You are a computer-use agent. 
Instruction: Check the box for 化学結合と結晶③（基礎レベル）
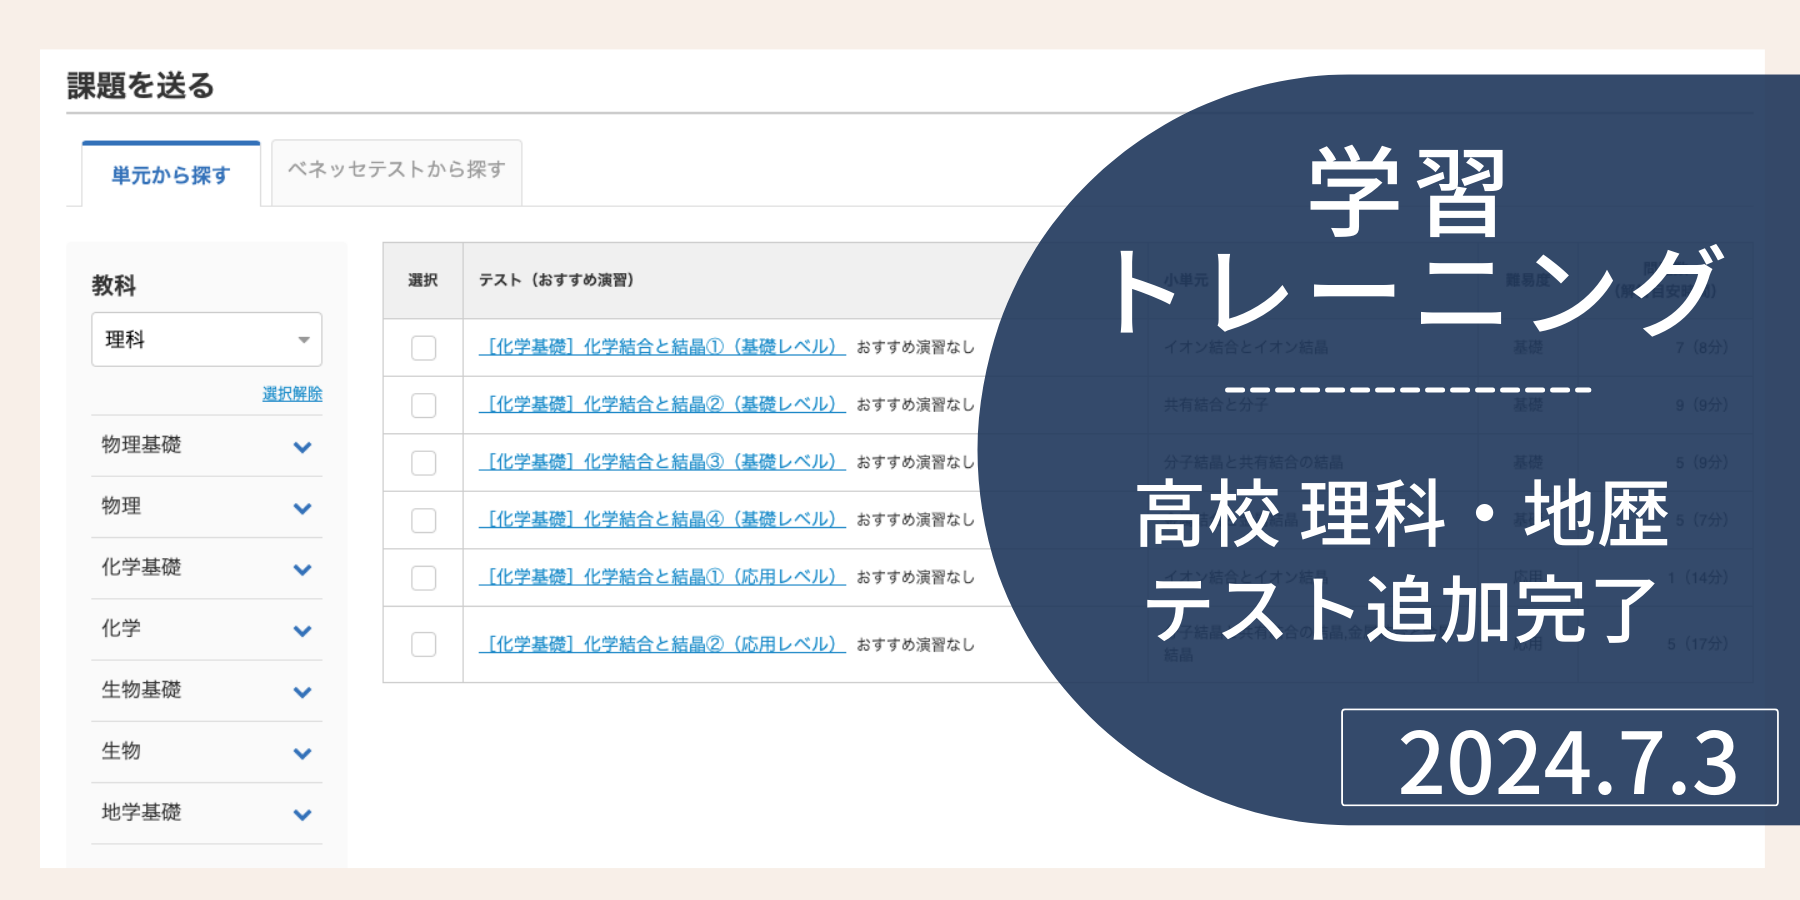tap(424, 463)
